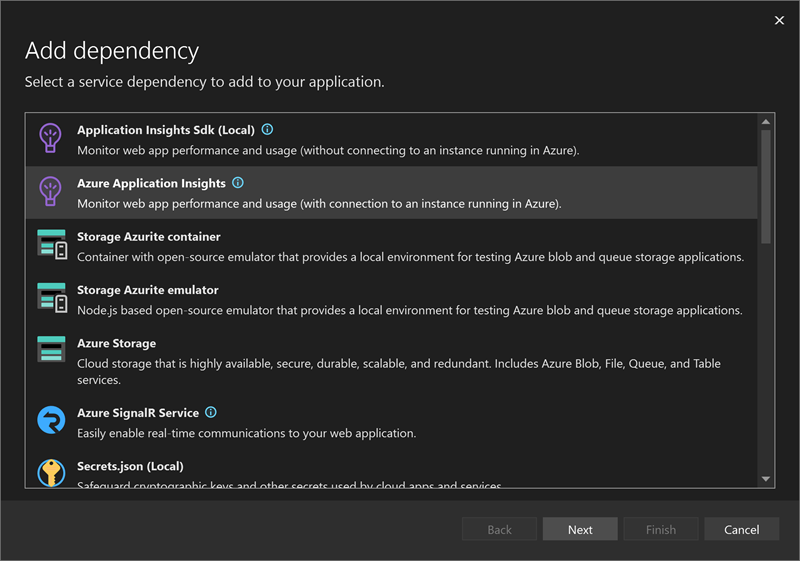This screenshot has height=561, width=800.
Task: Click description 'with connection to an instance'
Action: click(319, 203)
